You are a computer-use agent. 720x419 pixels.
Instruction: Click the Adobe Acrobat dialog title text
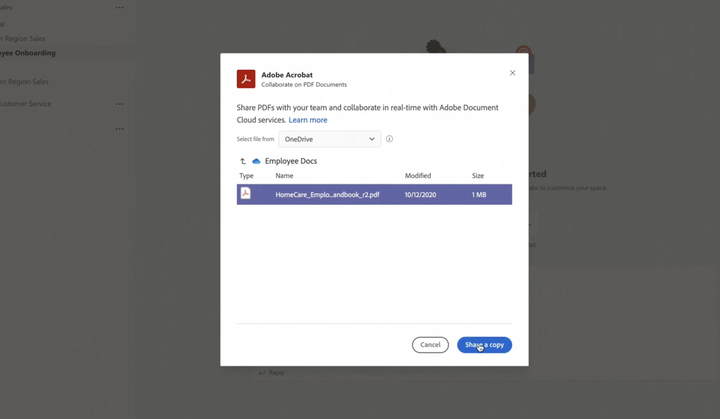287,75
